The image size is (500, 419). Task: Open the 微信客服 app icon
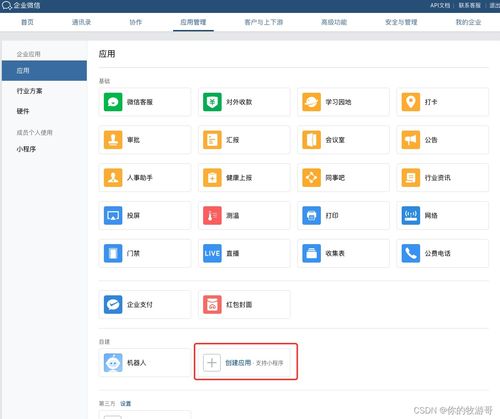(113, 102)
